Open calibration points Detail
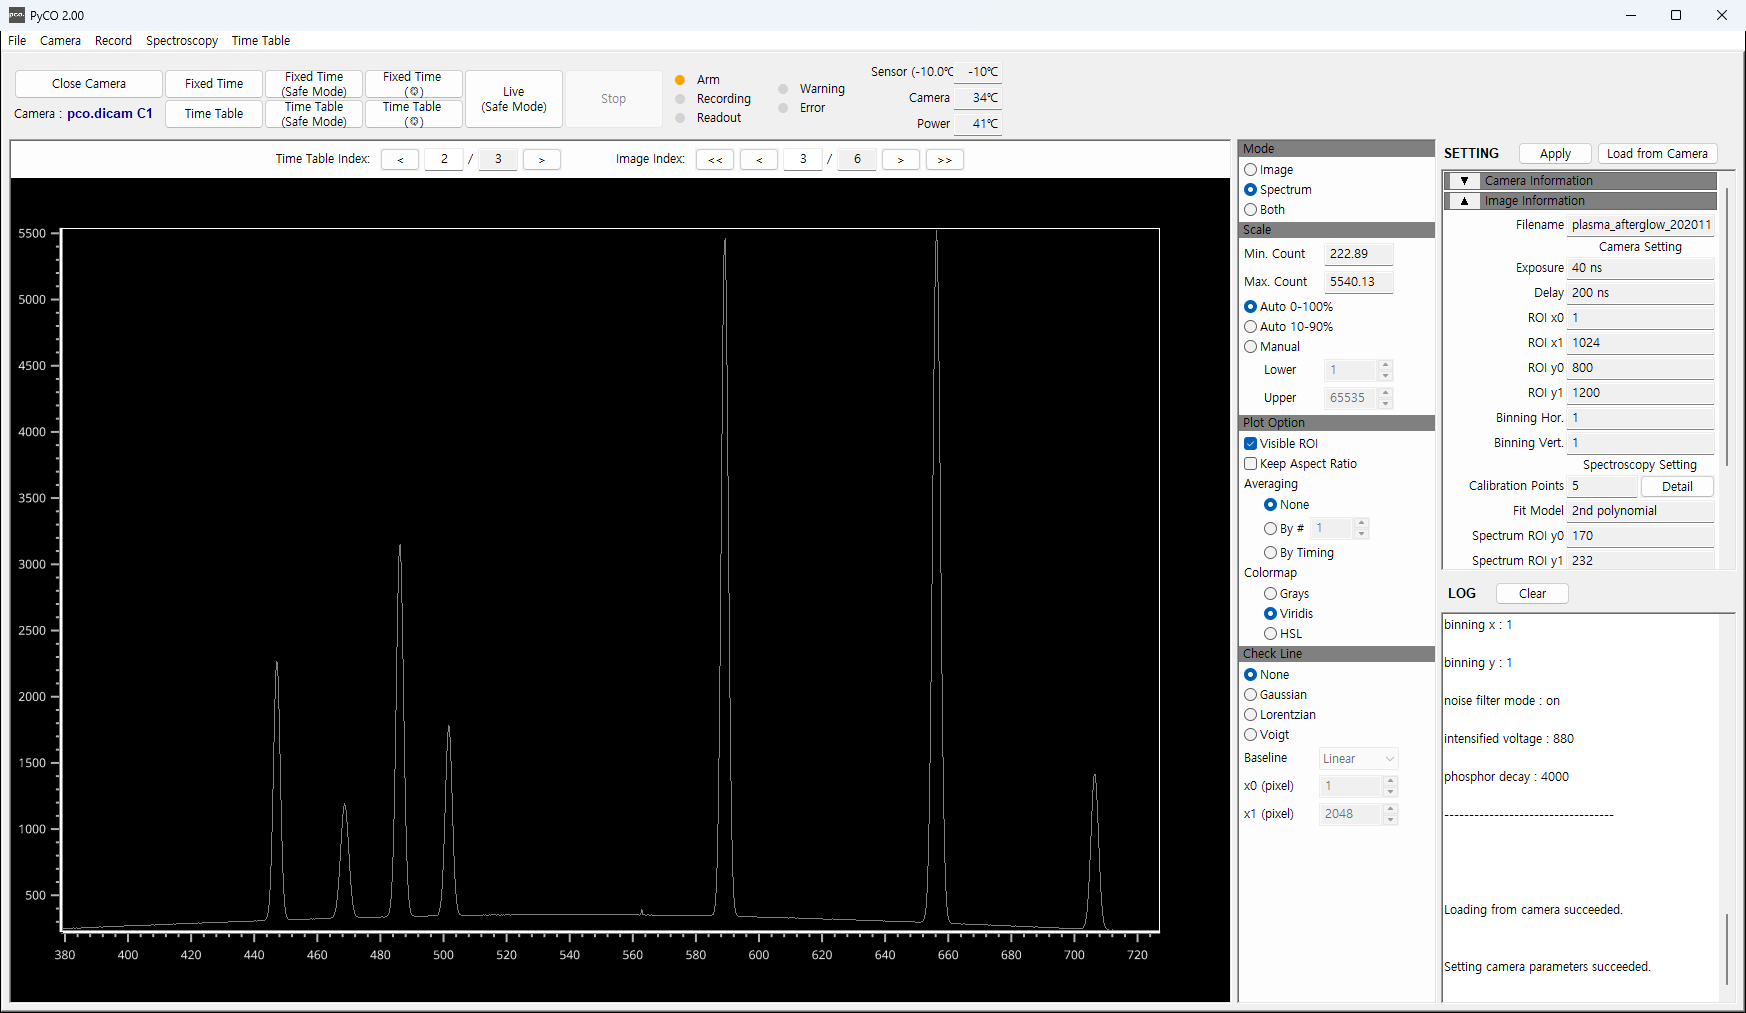1746x1013 pixels. pos(1677,487)
